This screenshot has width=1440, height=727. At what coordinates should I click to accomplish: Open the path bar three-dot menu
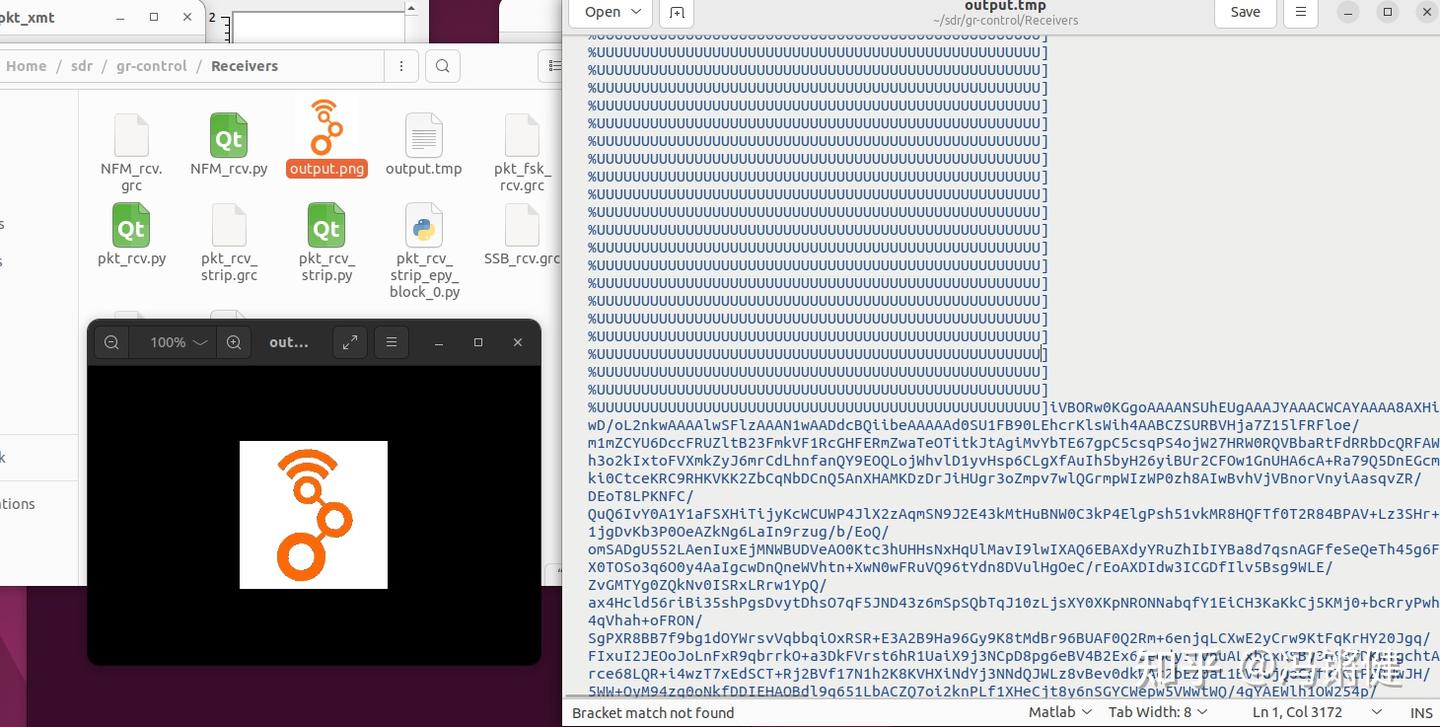pos(399,65)
